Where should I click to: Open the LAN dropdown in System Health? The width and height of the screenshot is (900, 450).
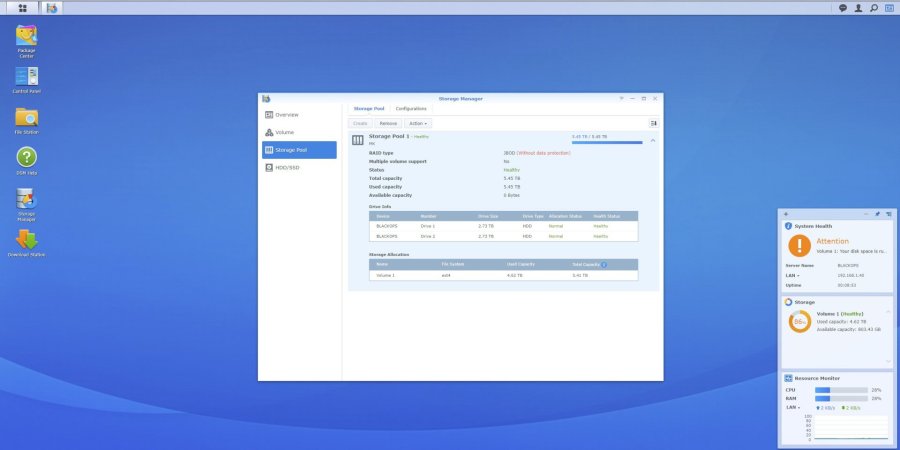point(791,276)
